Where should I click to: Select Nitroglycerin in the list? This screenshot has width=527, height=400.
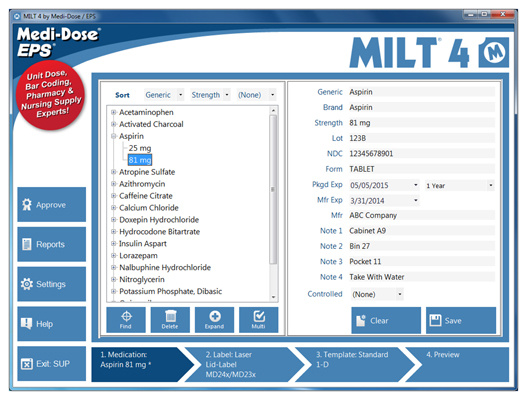coord(142,279)
